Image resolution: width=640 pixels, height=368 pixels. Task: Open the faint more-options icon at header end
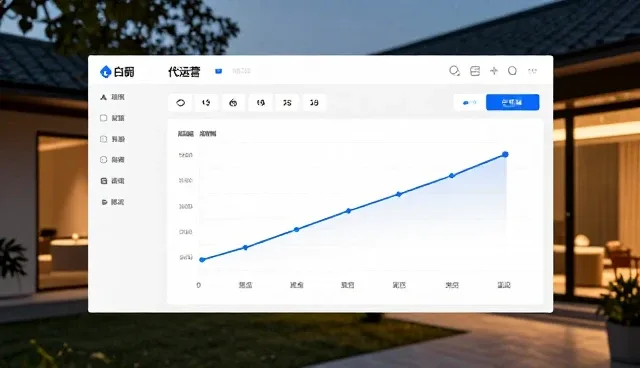532,71
